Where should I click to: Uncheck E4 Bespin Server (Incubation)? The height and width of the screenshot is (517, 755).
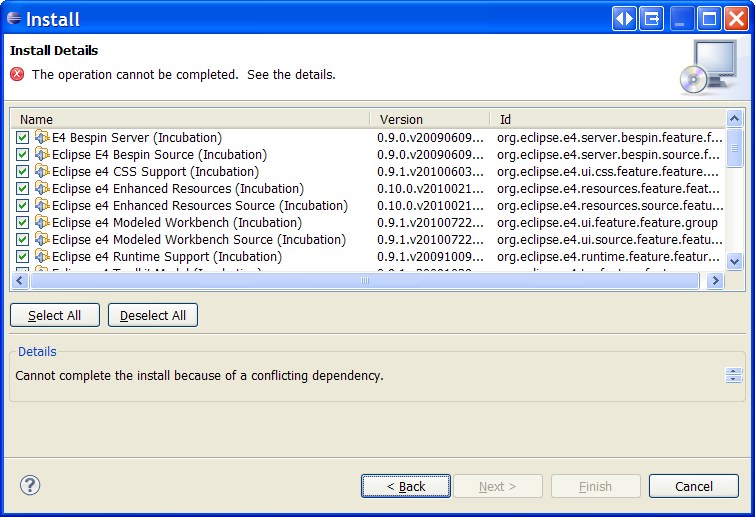click(x=22, y=138)
